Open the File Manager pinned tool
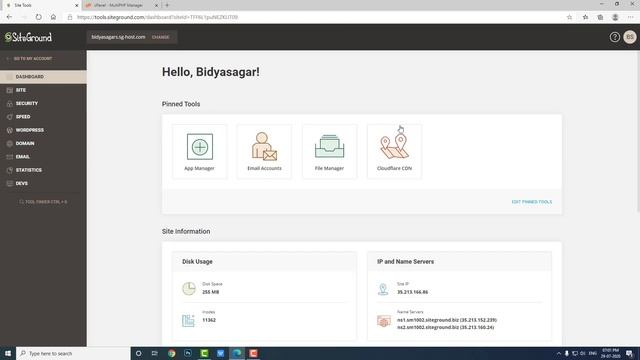640x360 pixels. tap(329, 151)
